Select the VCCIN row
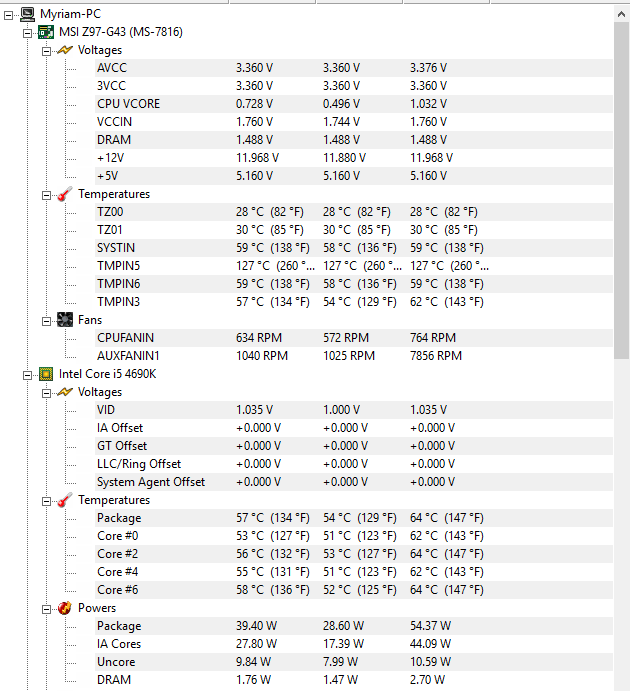The height and width of the screenshot is (691, 630). (x=354, y=122)
